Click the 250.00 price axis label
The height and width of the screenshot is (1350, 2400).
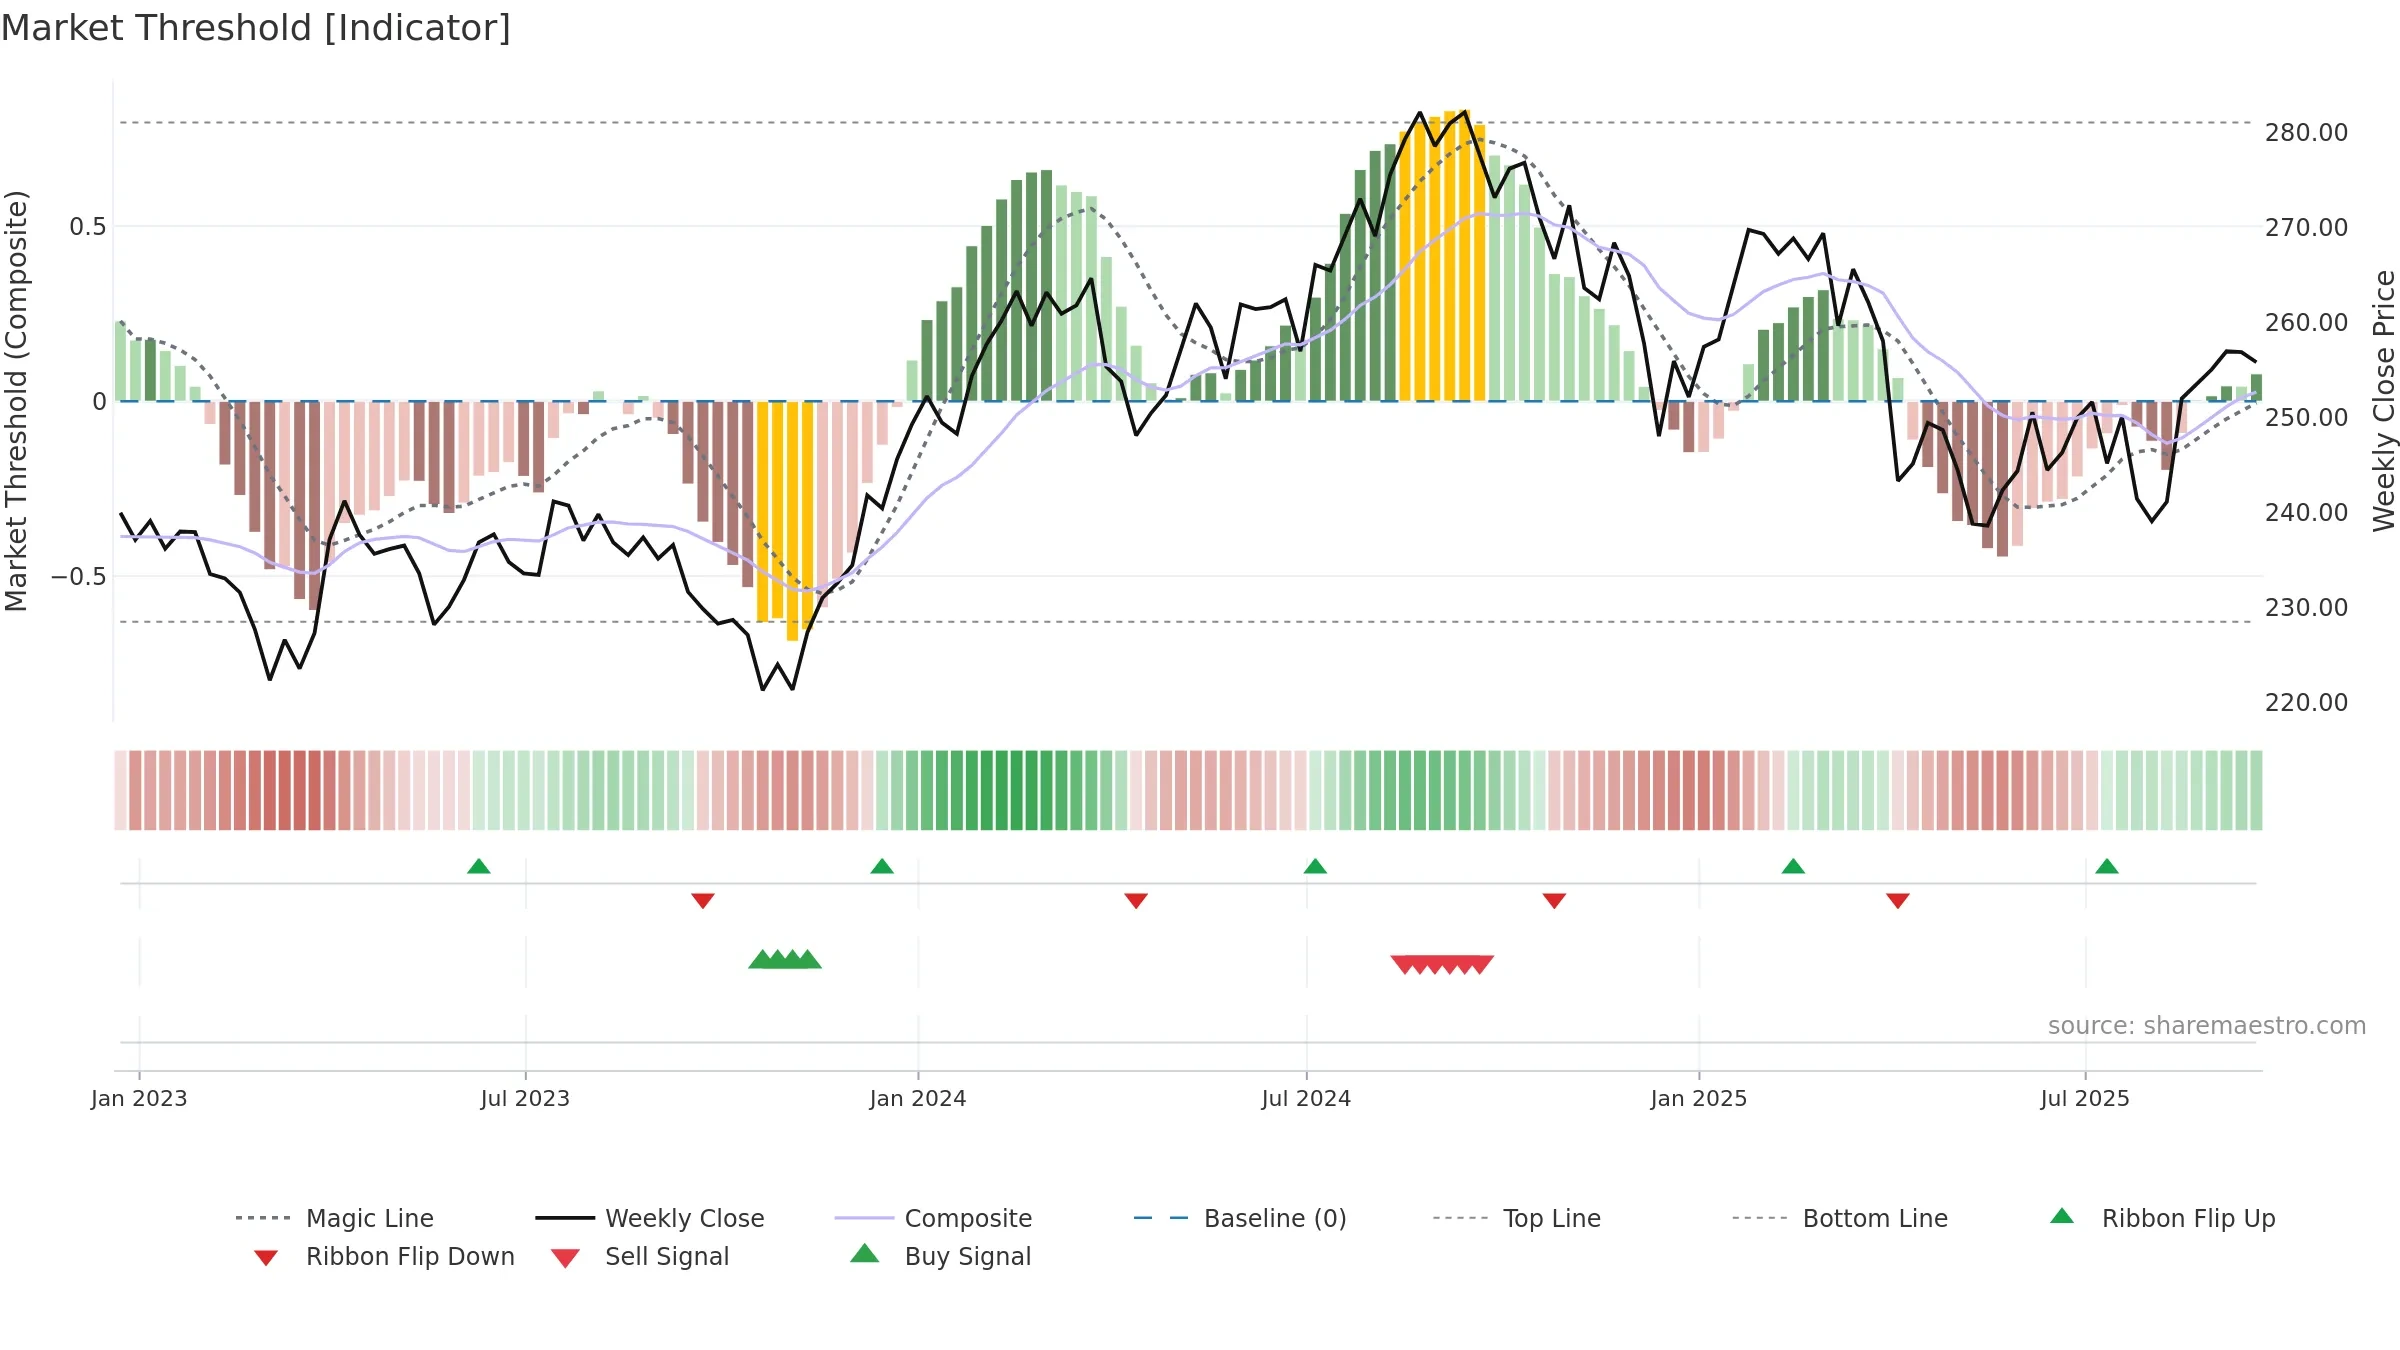tap(2306, 417)
